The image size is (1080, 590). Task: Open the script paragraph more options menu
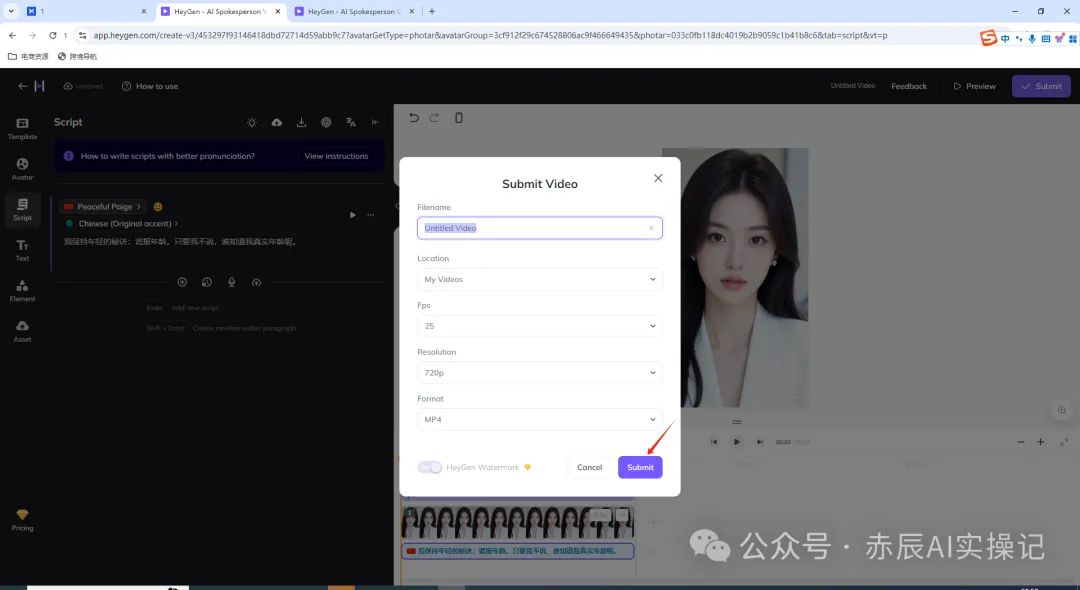[x=371, y=215]
